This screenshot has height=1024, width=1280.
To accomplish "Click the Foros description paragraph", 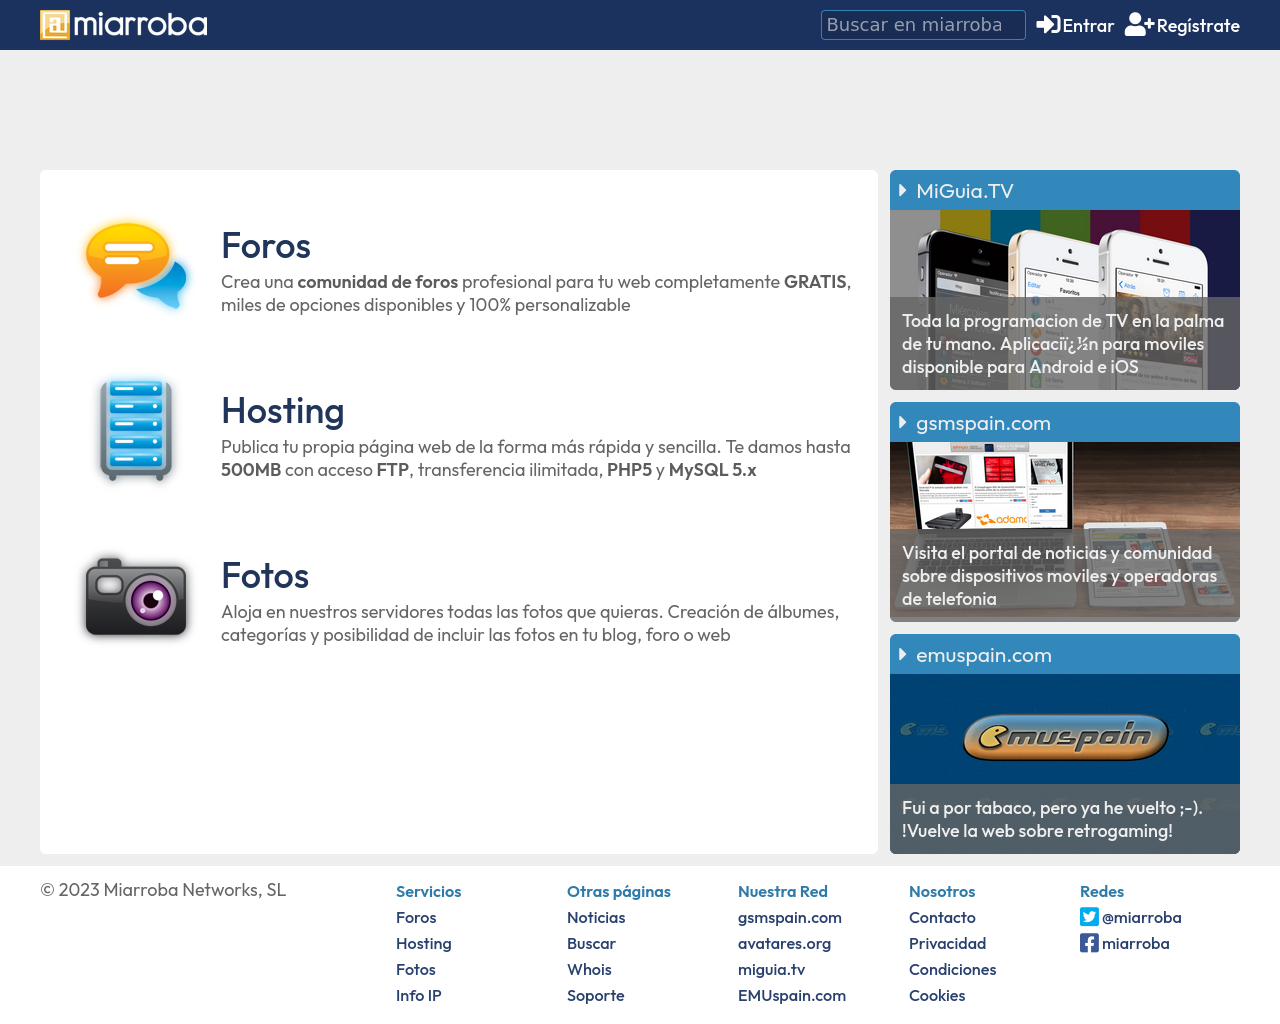I will coord(536,293).
